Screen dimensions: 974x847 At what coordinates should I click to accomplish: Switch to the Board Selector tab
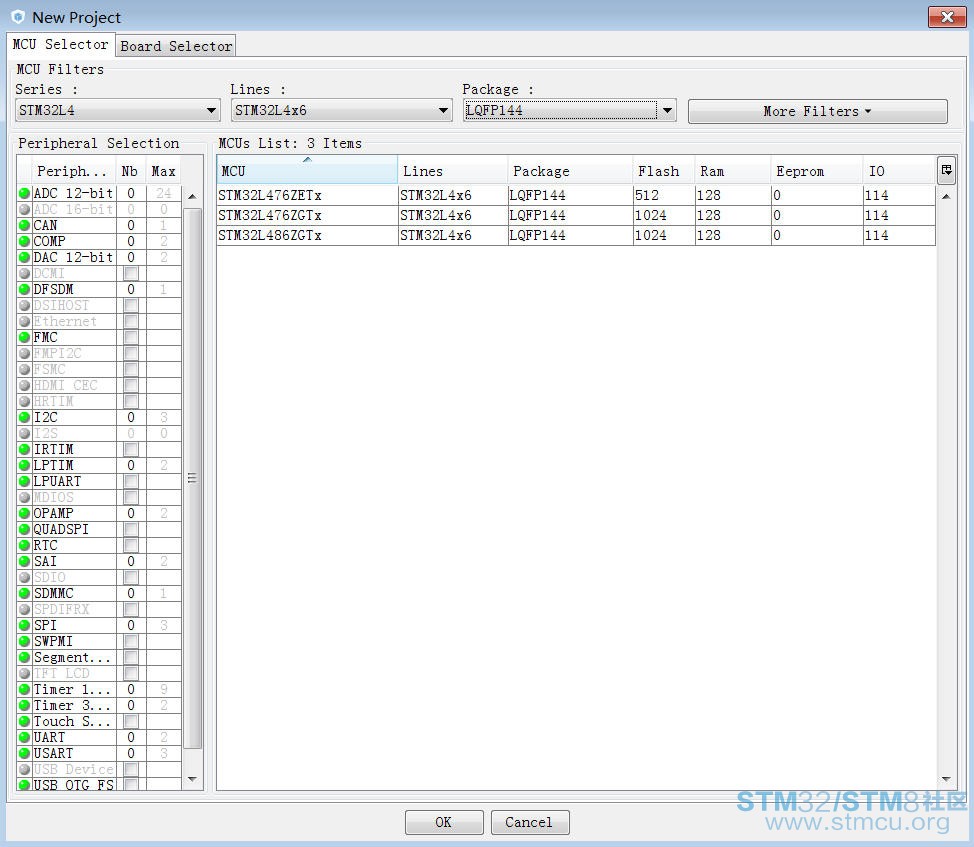click(176, 46)
